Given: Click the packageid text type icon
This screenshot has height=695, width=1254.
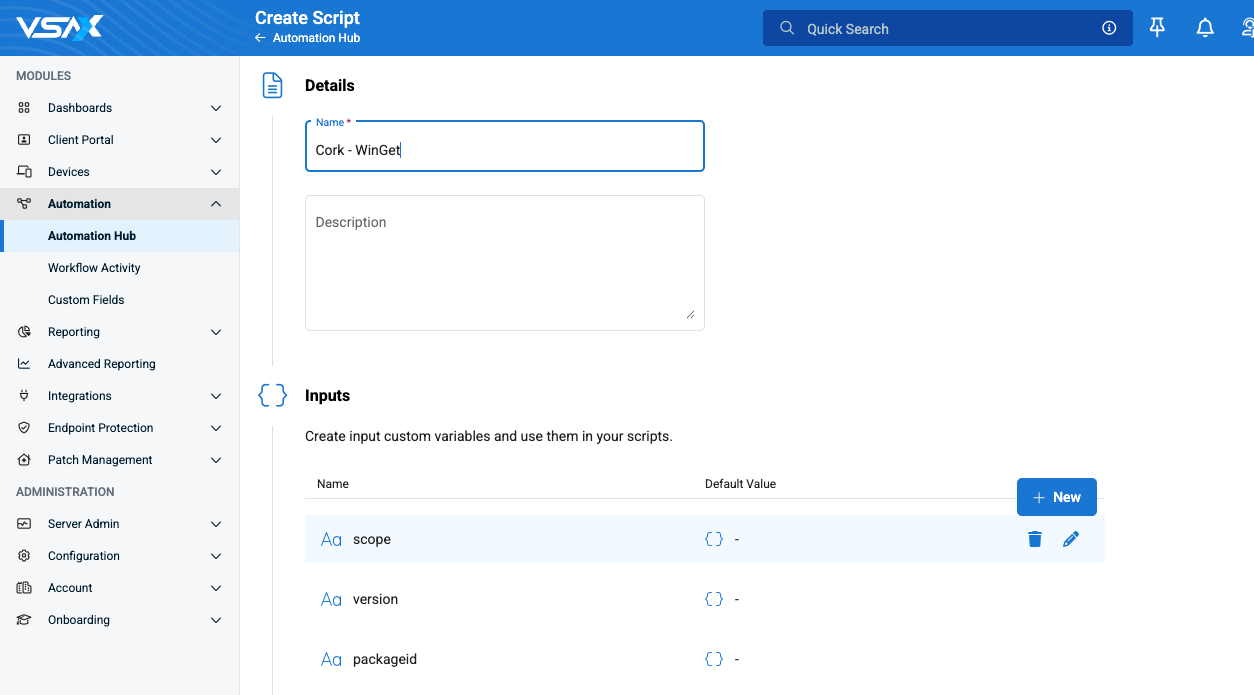Looking at the screenshot, I should [331, 660].
